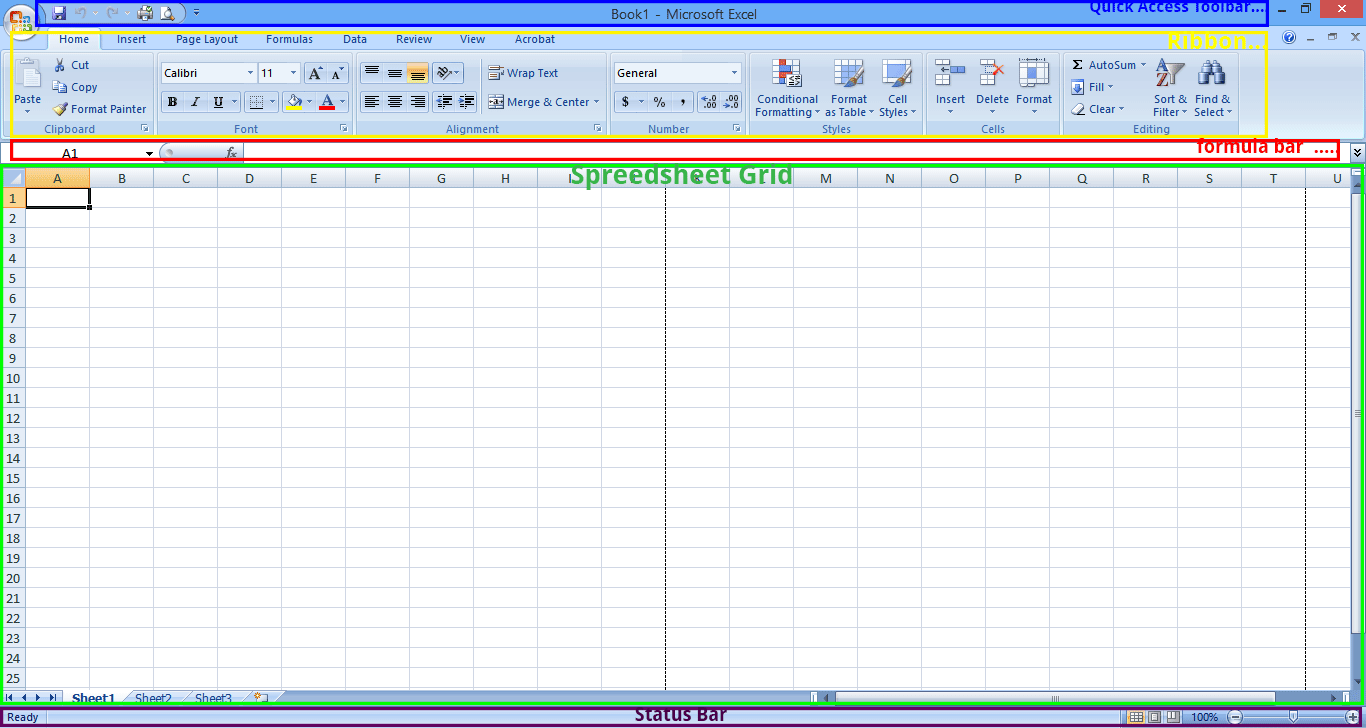Toggle Center horizontal alignment
Screen dimensions: 1366x728
394,102
